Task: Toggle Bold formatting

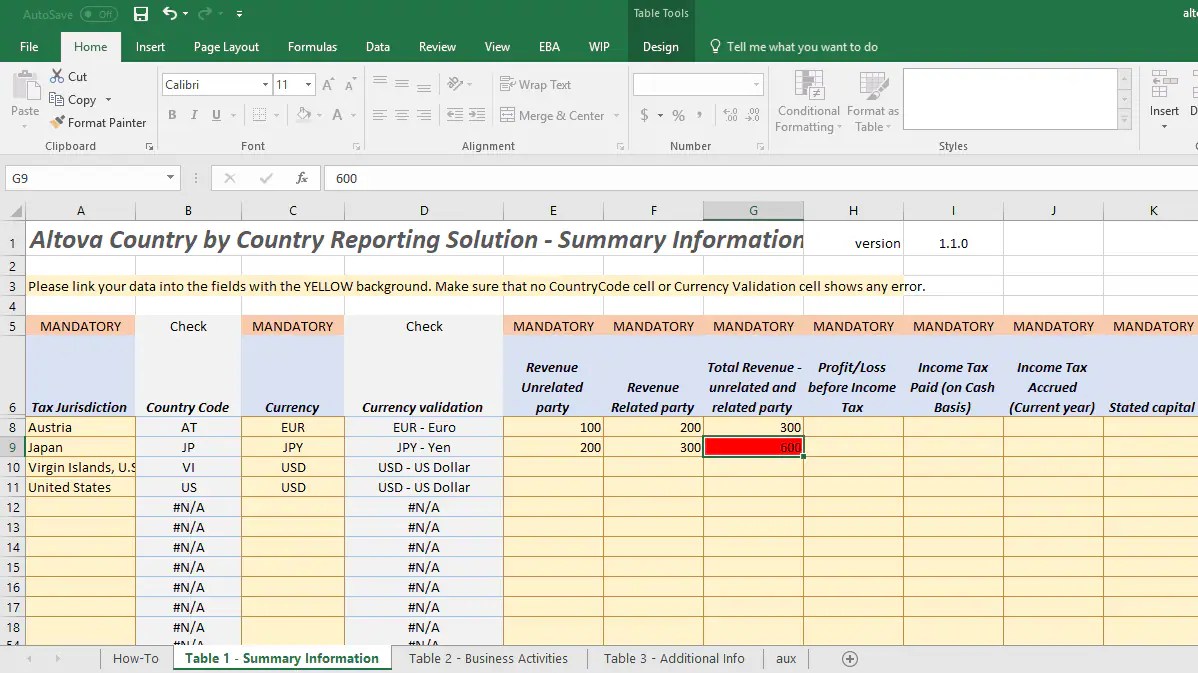Action: [x=172, y=115]
